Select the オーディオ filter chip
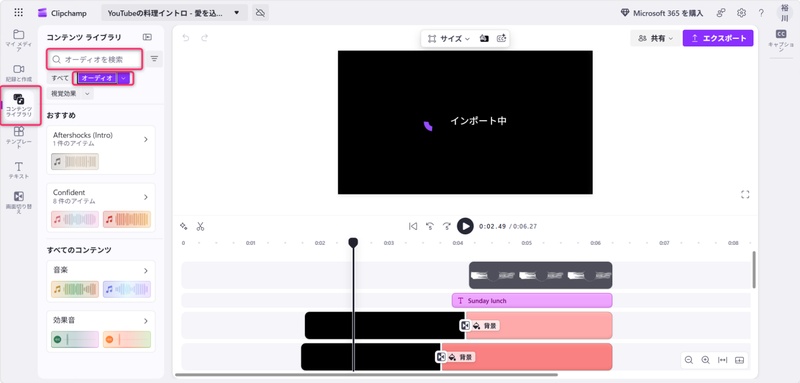The image size is (800, 383). point(97,78)
